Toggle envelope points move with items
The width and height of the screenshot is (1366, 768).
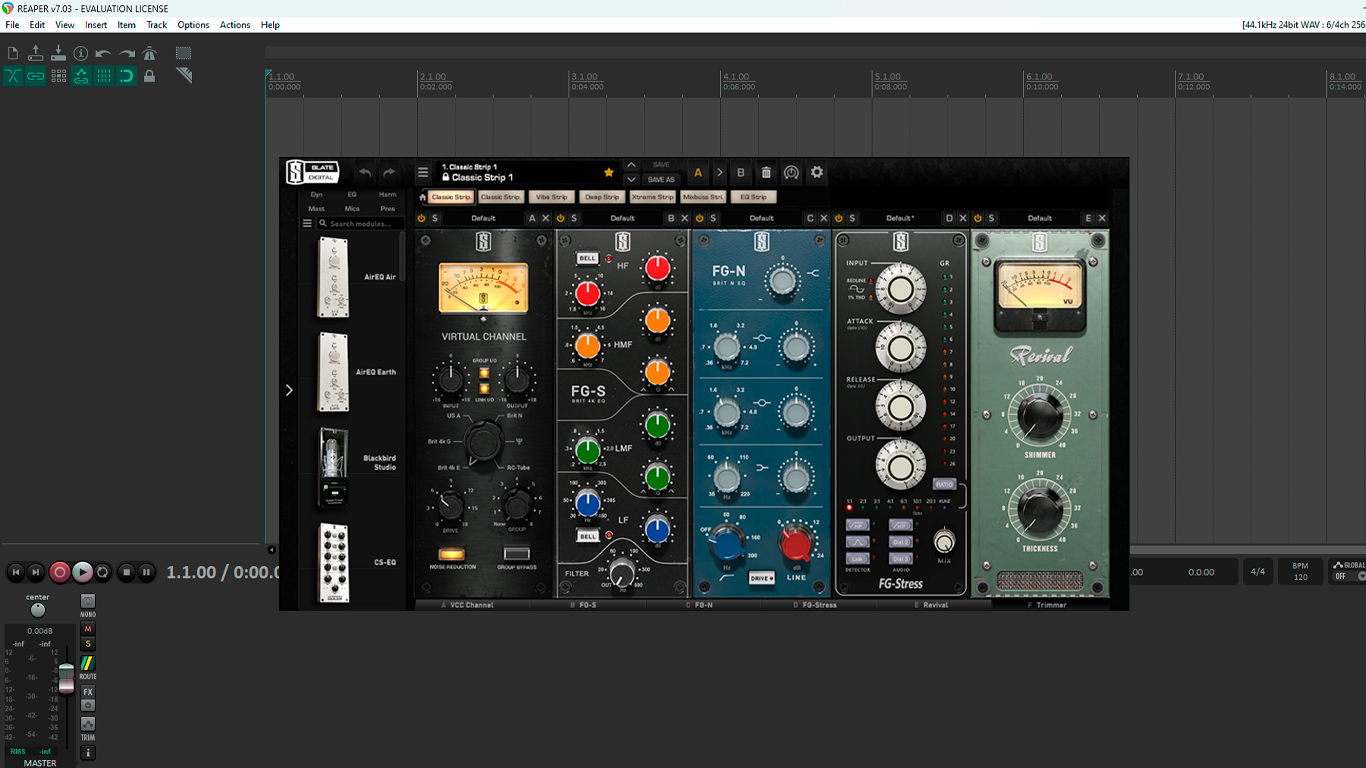pyautogui.click(x=81, y=76)
